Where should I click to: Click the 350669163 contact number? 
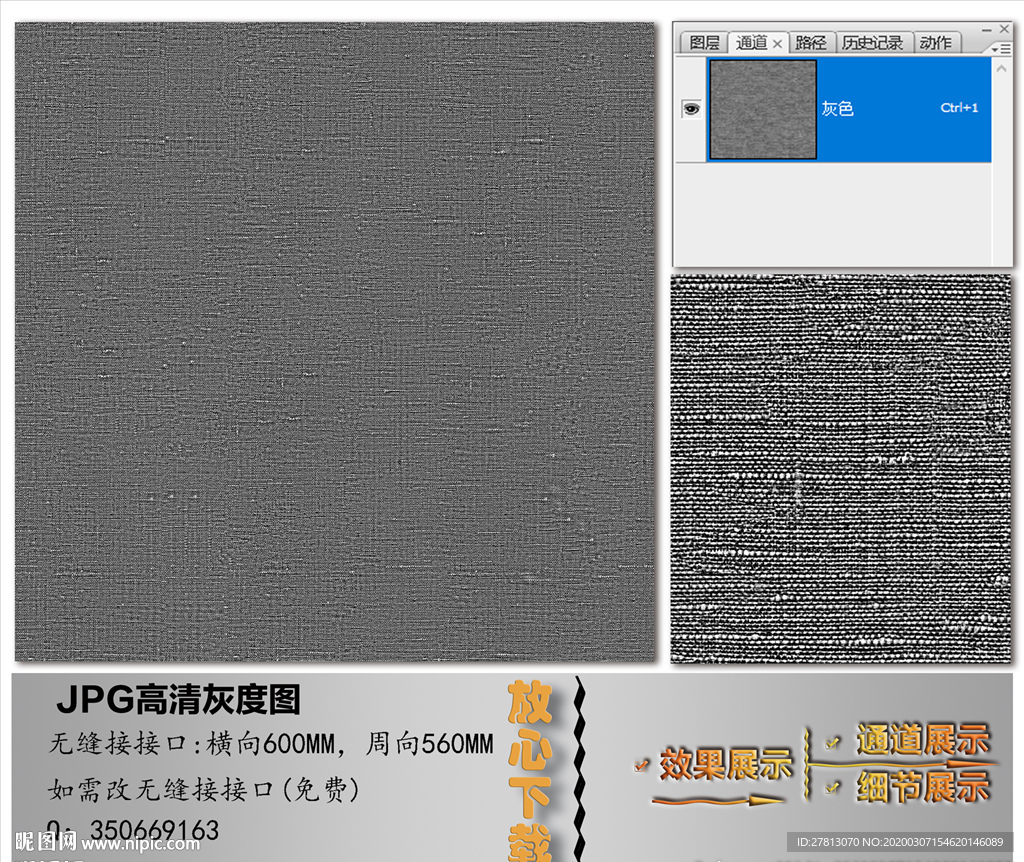click(154, 831)
